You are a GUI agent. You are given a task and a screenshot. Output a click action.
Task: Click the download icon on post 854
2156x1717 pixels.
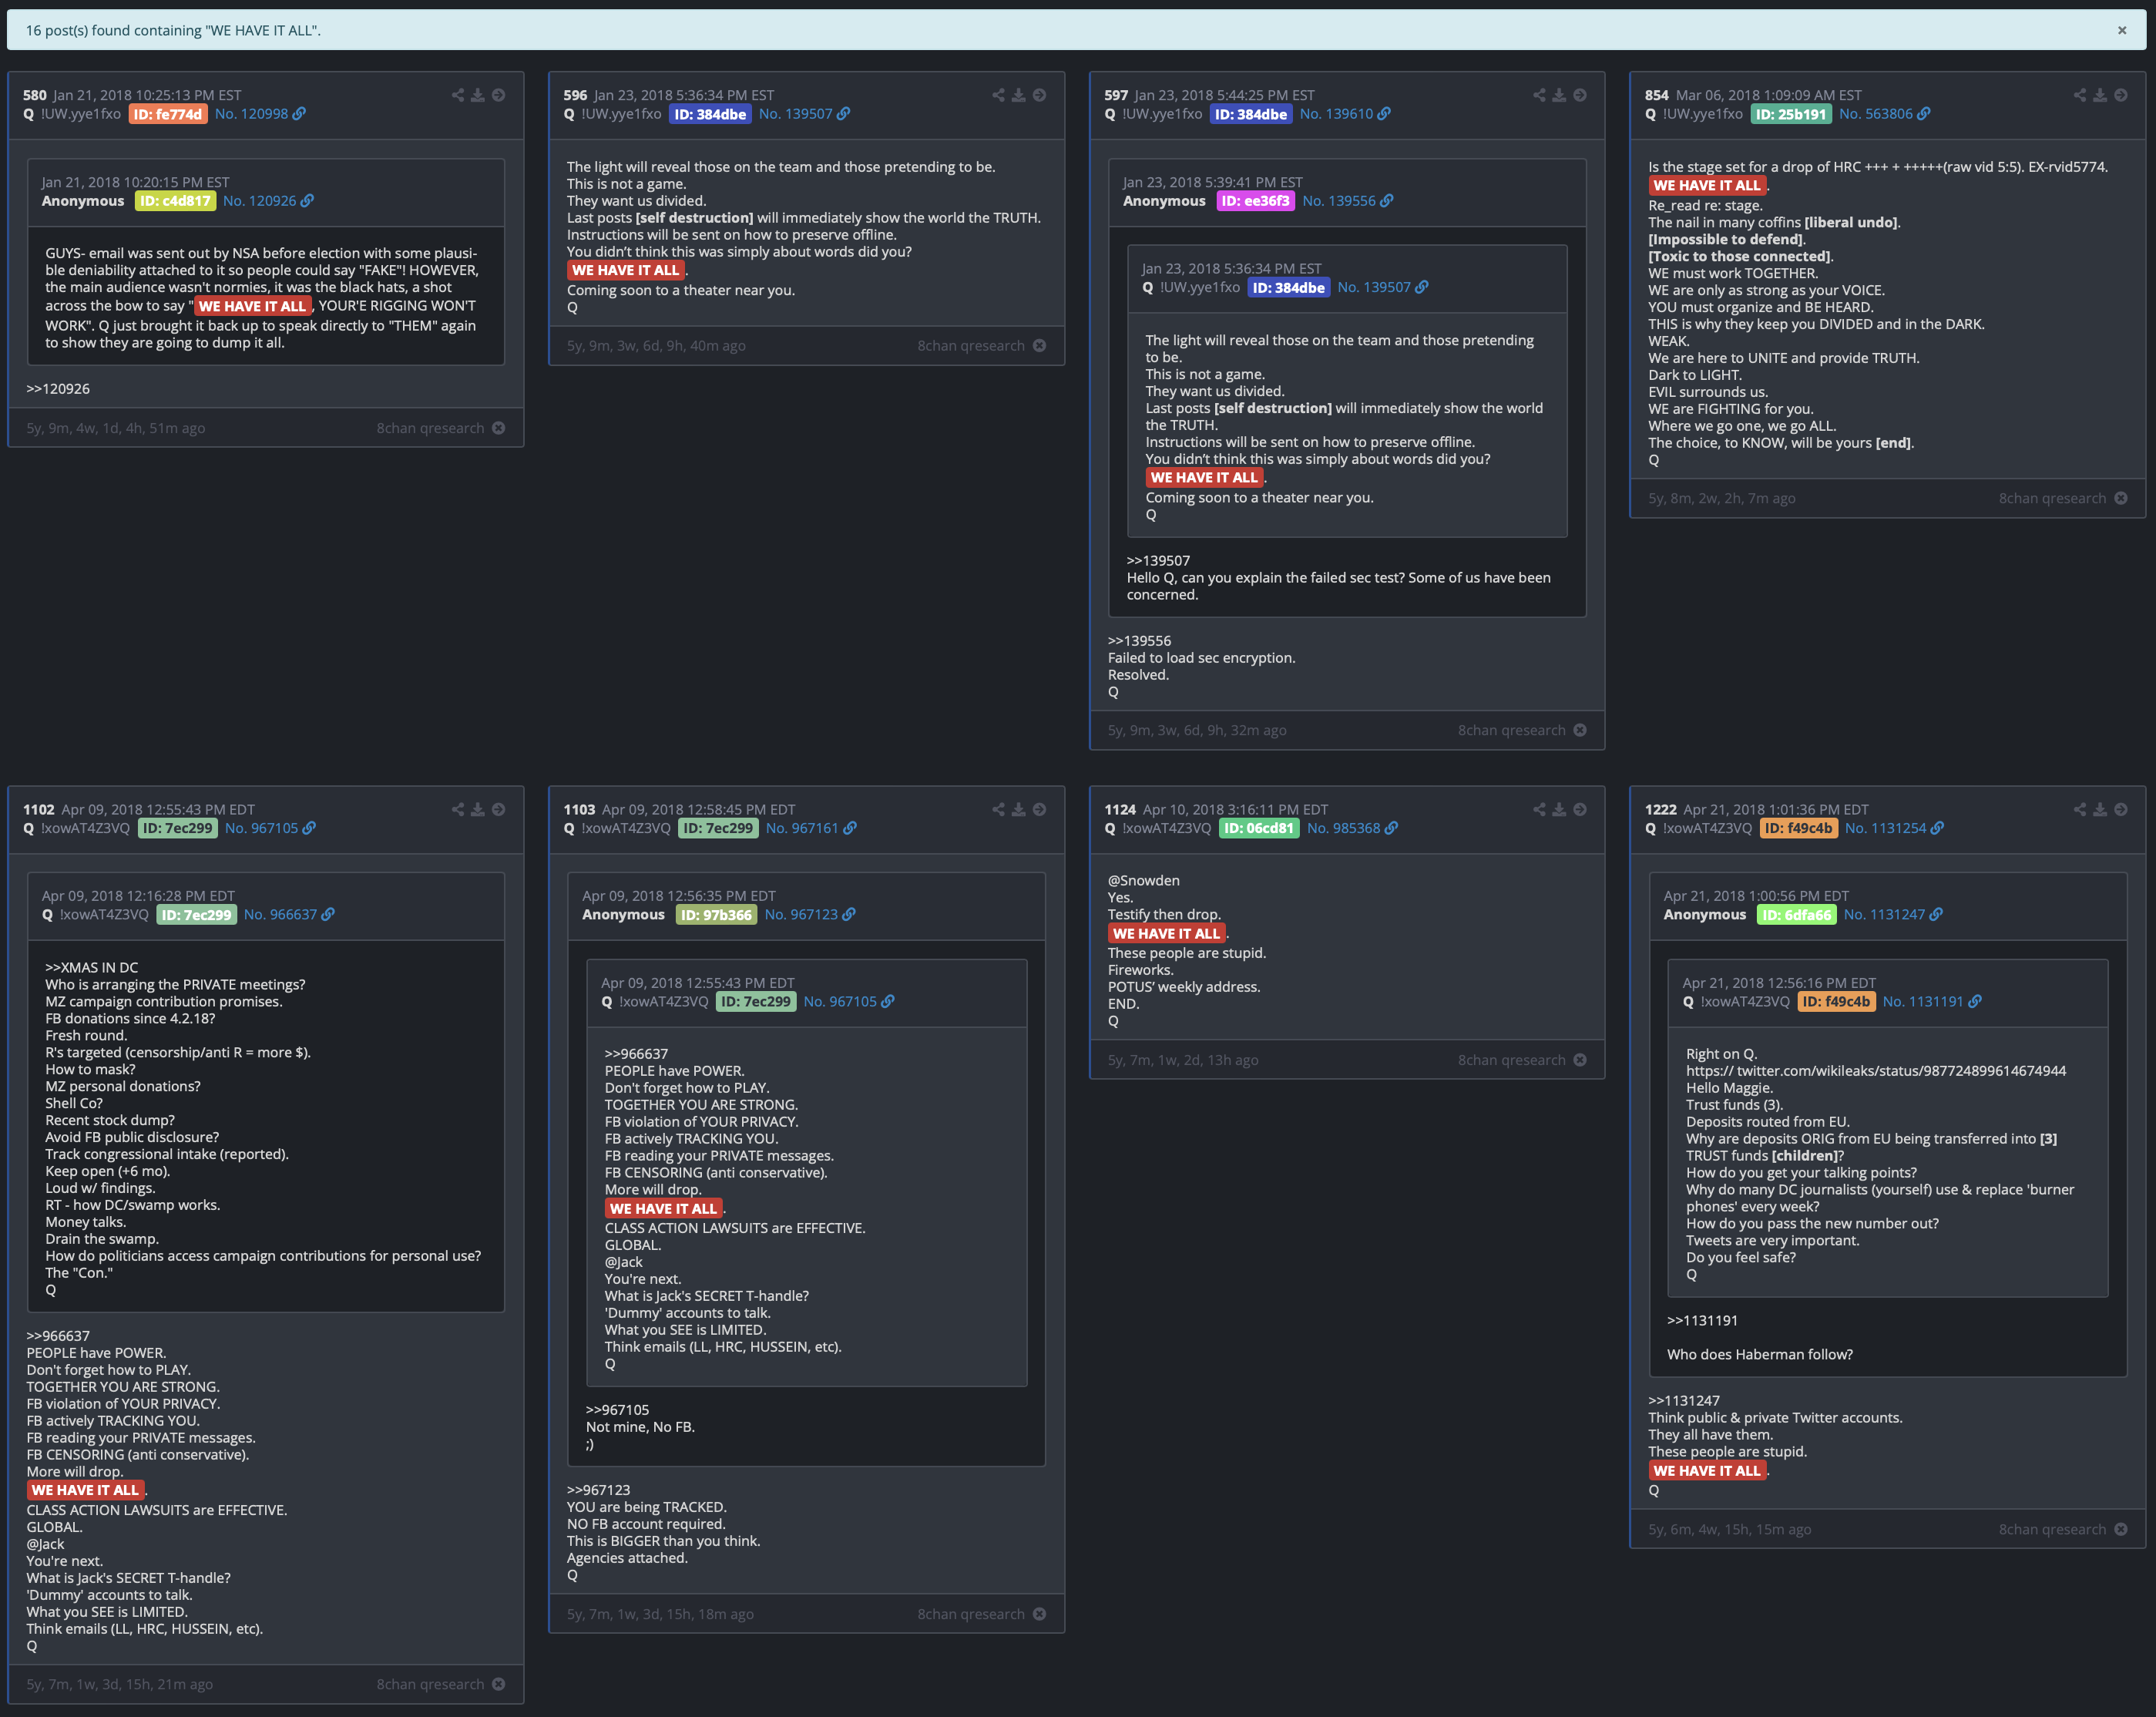pos(2100,95)
